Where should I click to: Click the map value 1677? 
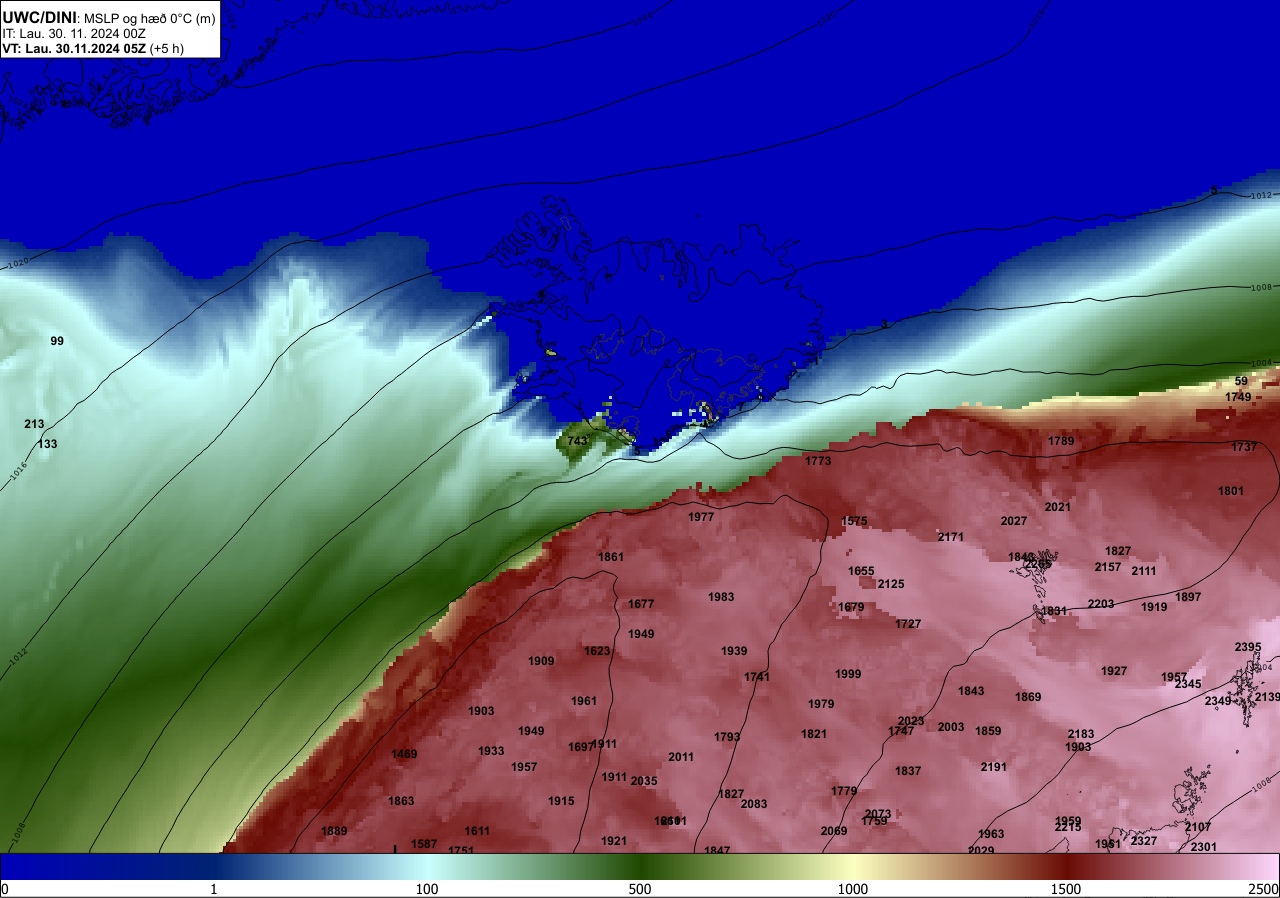click(x=641, y=604)
